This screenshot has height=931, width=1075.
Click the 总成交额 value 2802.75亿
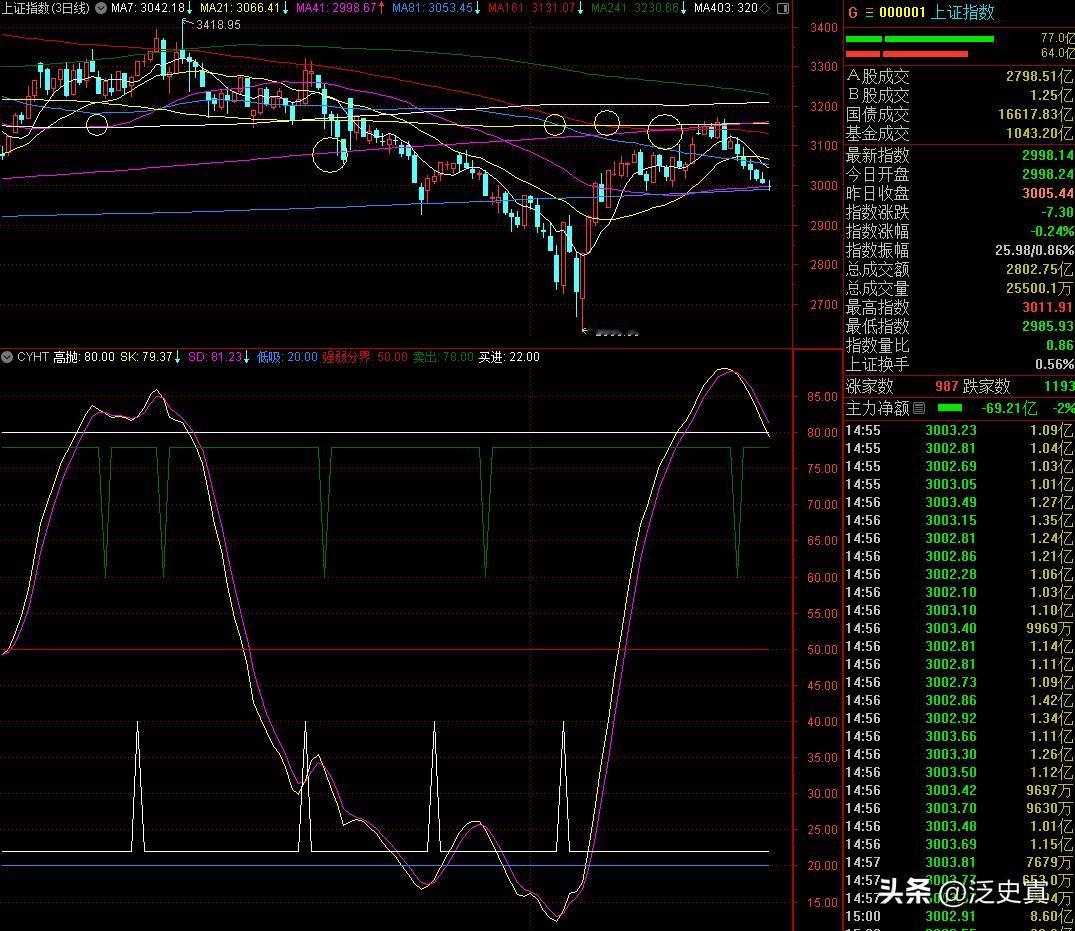[x=1039, y=269]
